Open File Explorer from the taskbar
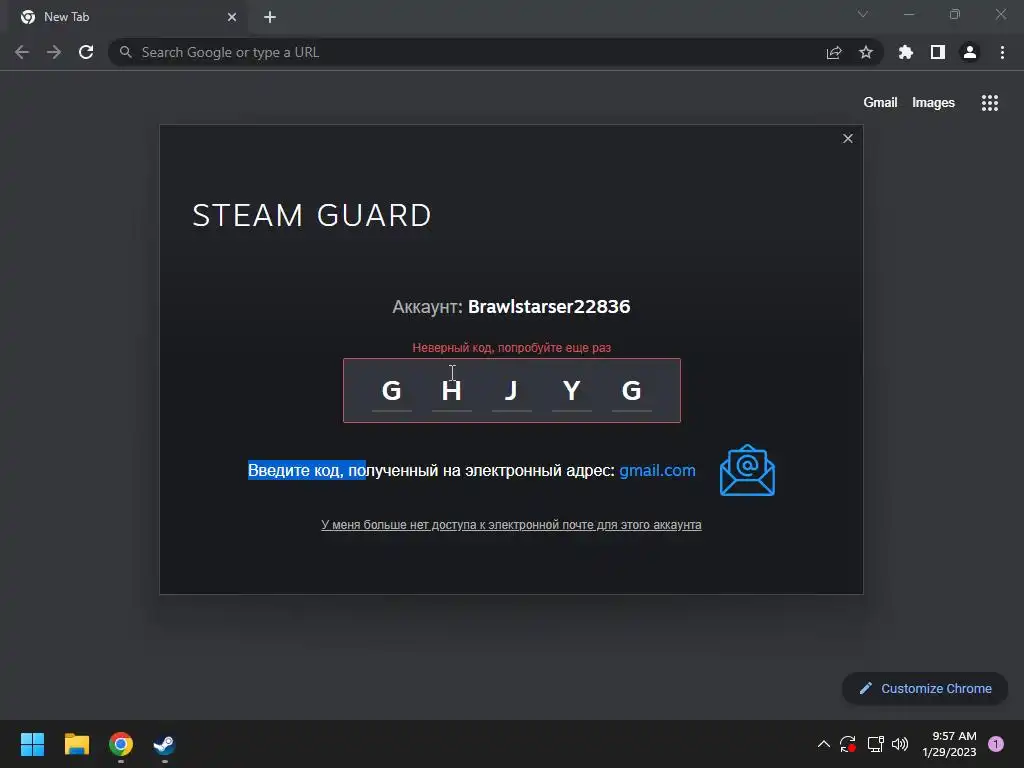 point(77,744)
